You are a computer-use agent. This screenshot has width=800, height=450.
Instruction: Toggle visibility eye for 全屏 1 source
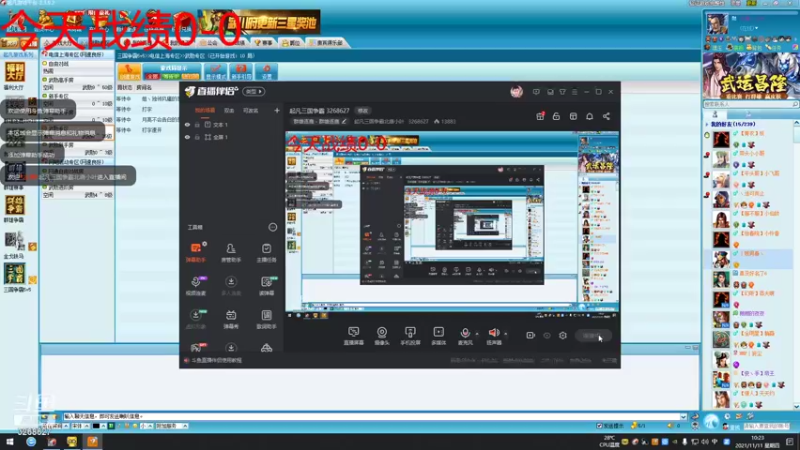[x=187, y=137]
